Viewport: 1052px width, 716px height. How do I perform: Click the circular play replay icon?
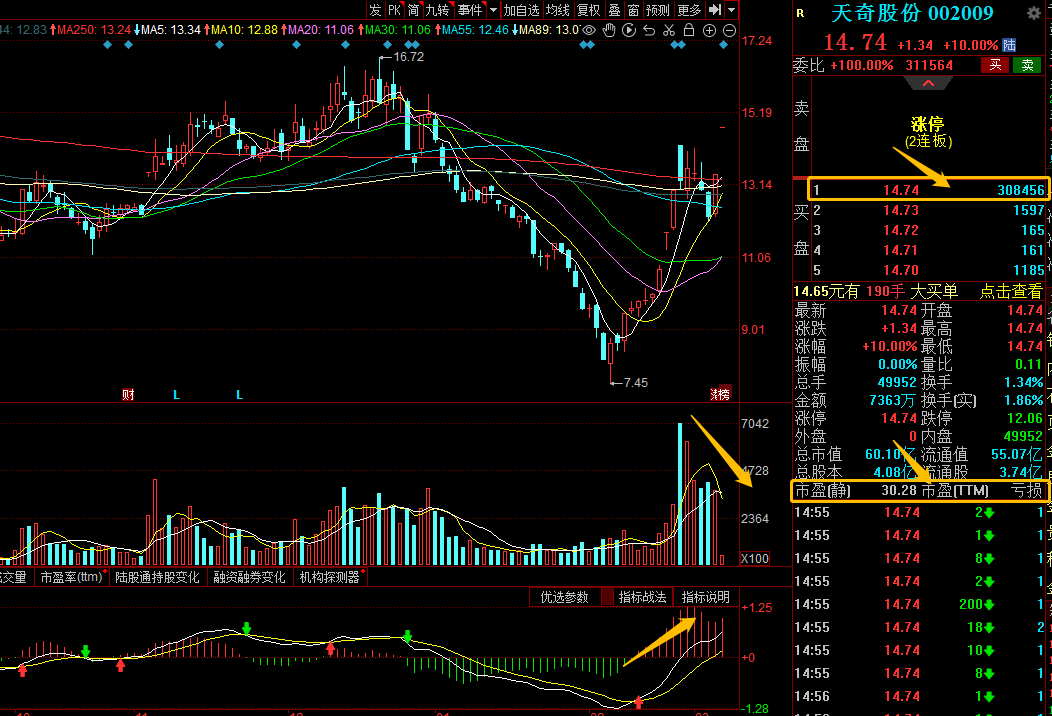629,30
